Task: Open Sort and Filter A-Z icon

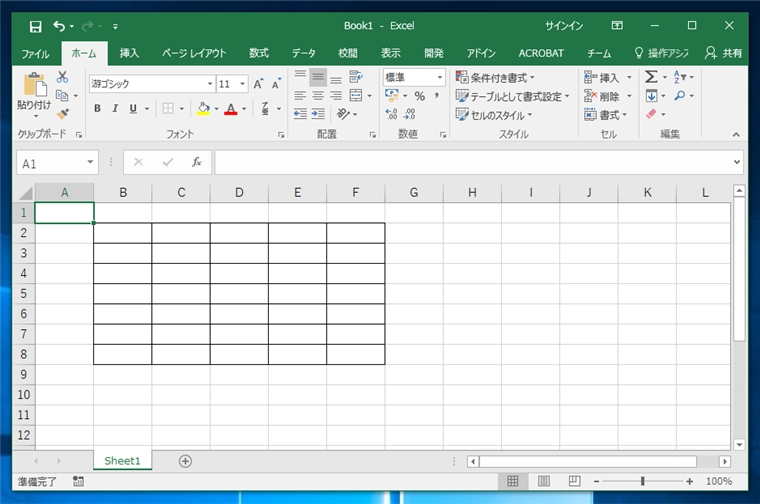Action: tap(680, 77)
